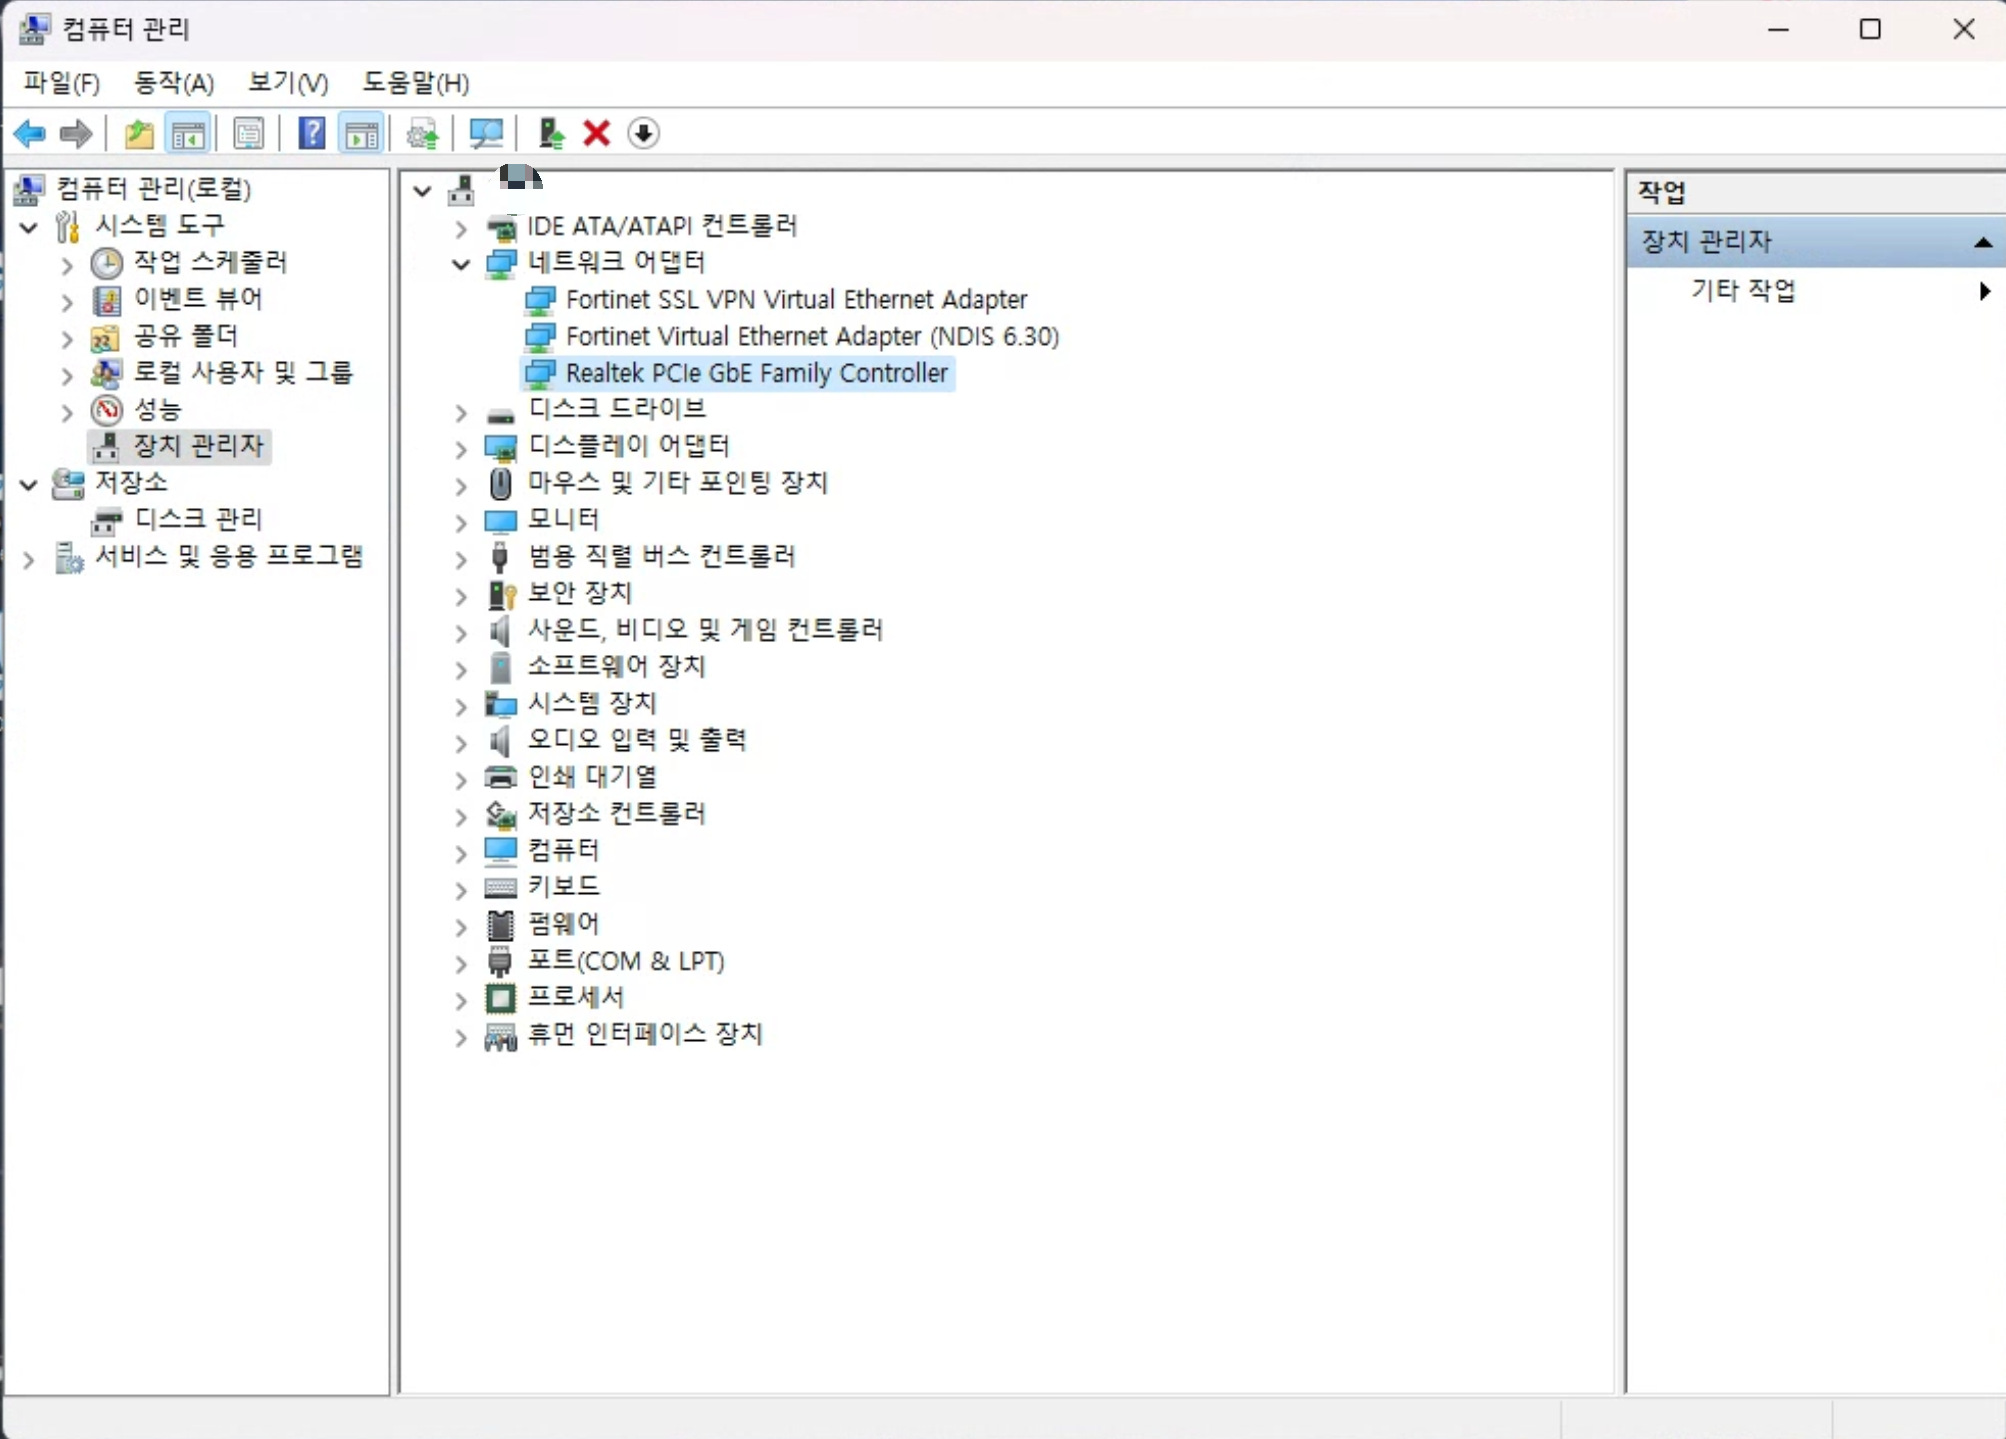Viewport: 2006px width, 1439px height.
Task: Toggle Show/Hide Console Tree button
Action: coord(188,133)
